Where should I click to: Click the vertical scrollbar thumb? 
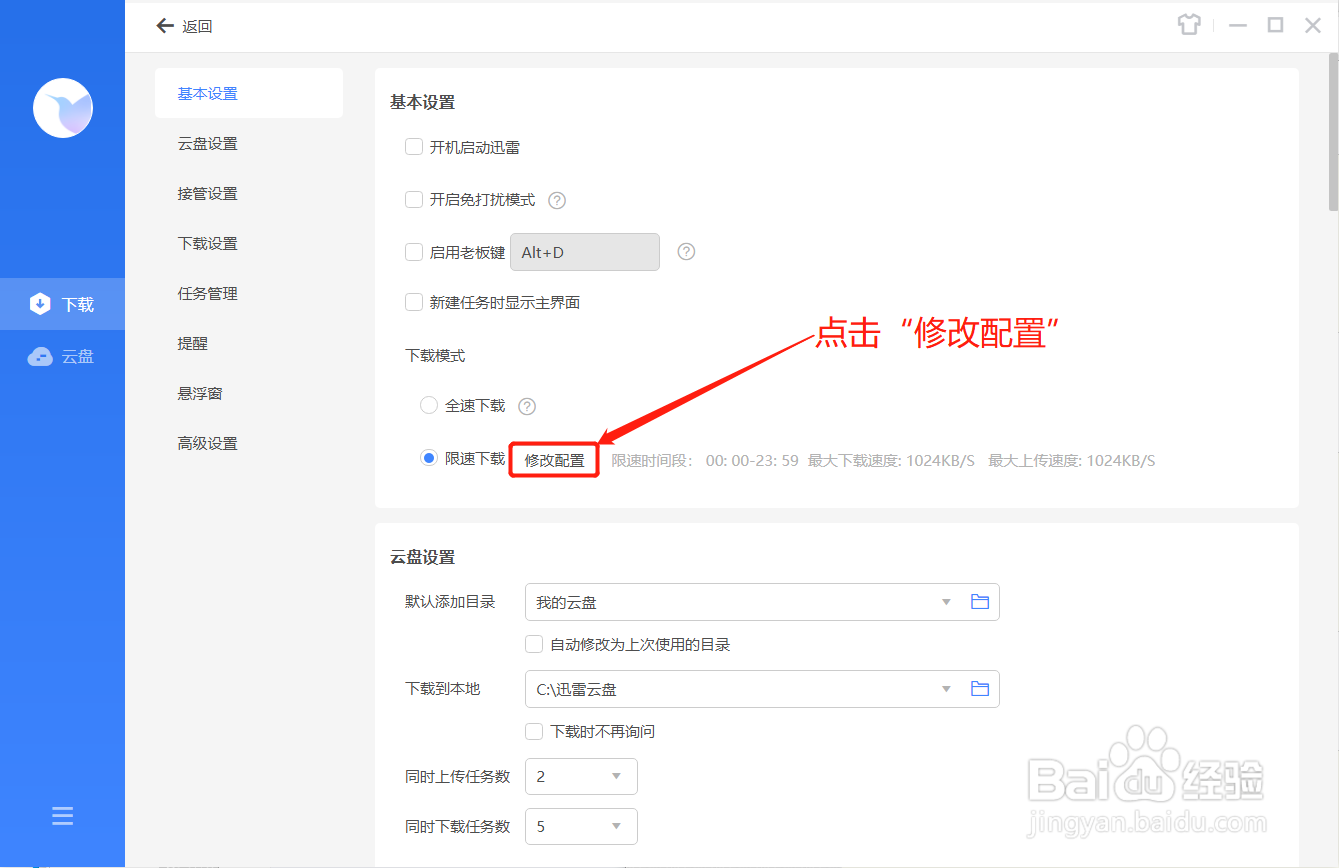point(1333,130)
